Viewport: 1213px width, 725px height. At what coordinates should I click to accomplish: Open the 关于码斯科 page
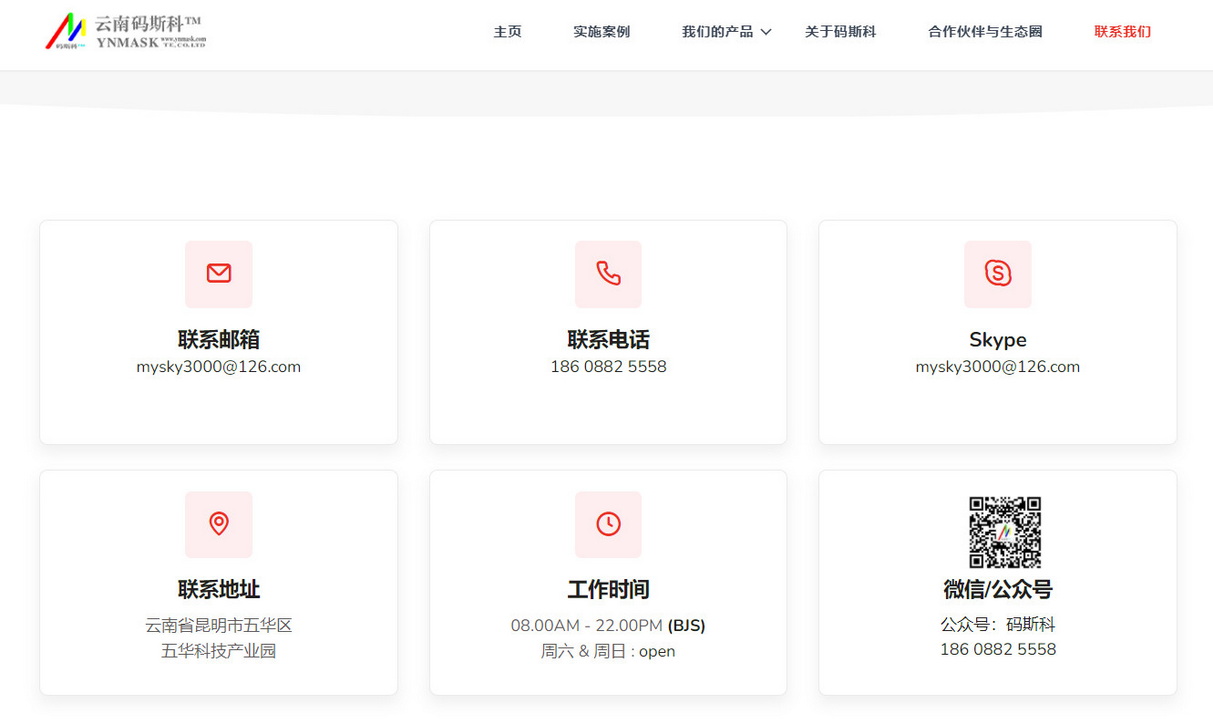(x=841, y=32)
